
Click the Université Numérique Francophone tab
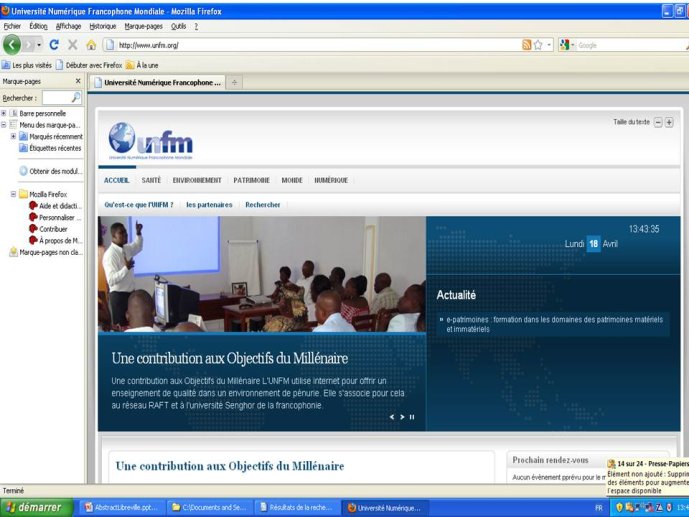click(x=157, y=83)
